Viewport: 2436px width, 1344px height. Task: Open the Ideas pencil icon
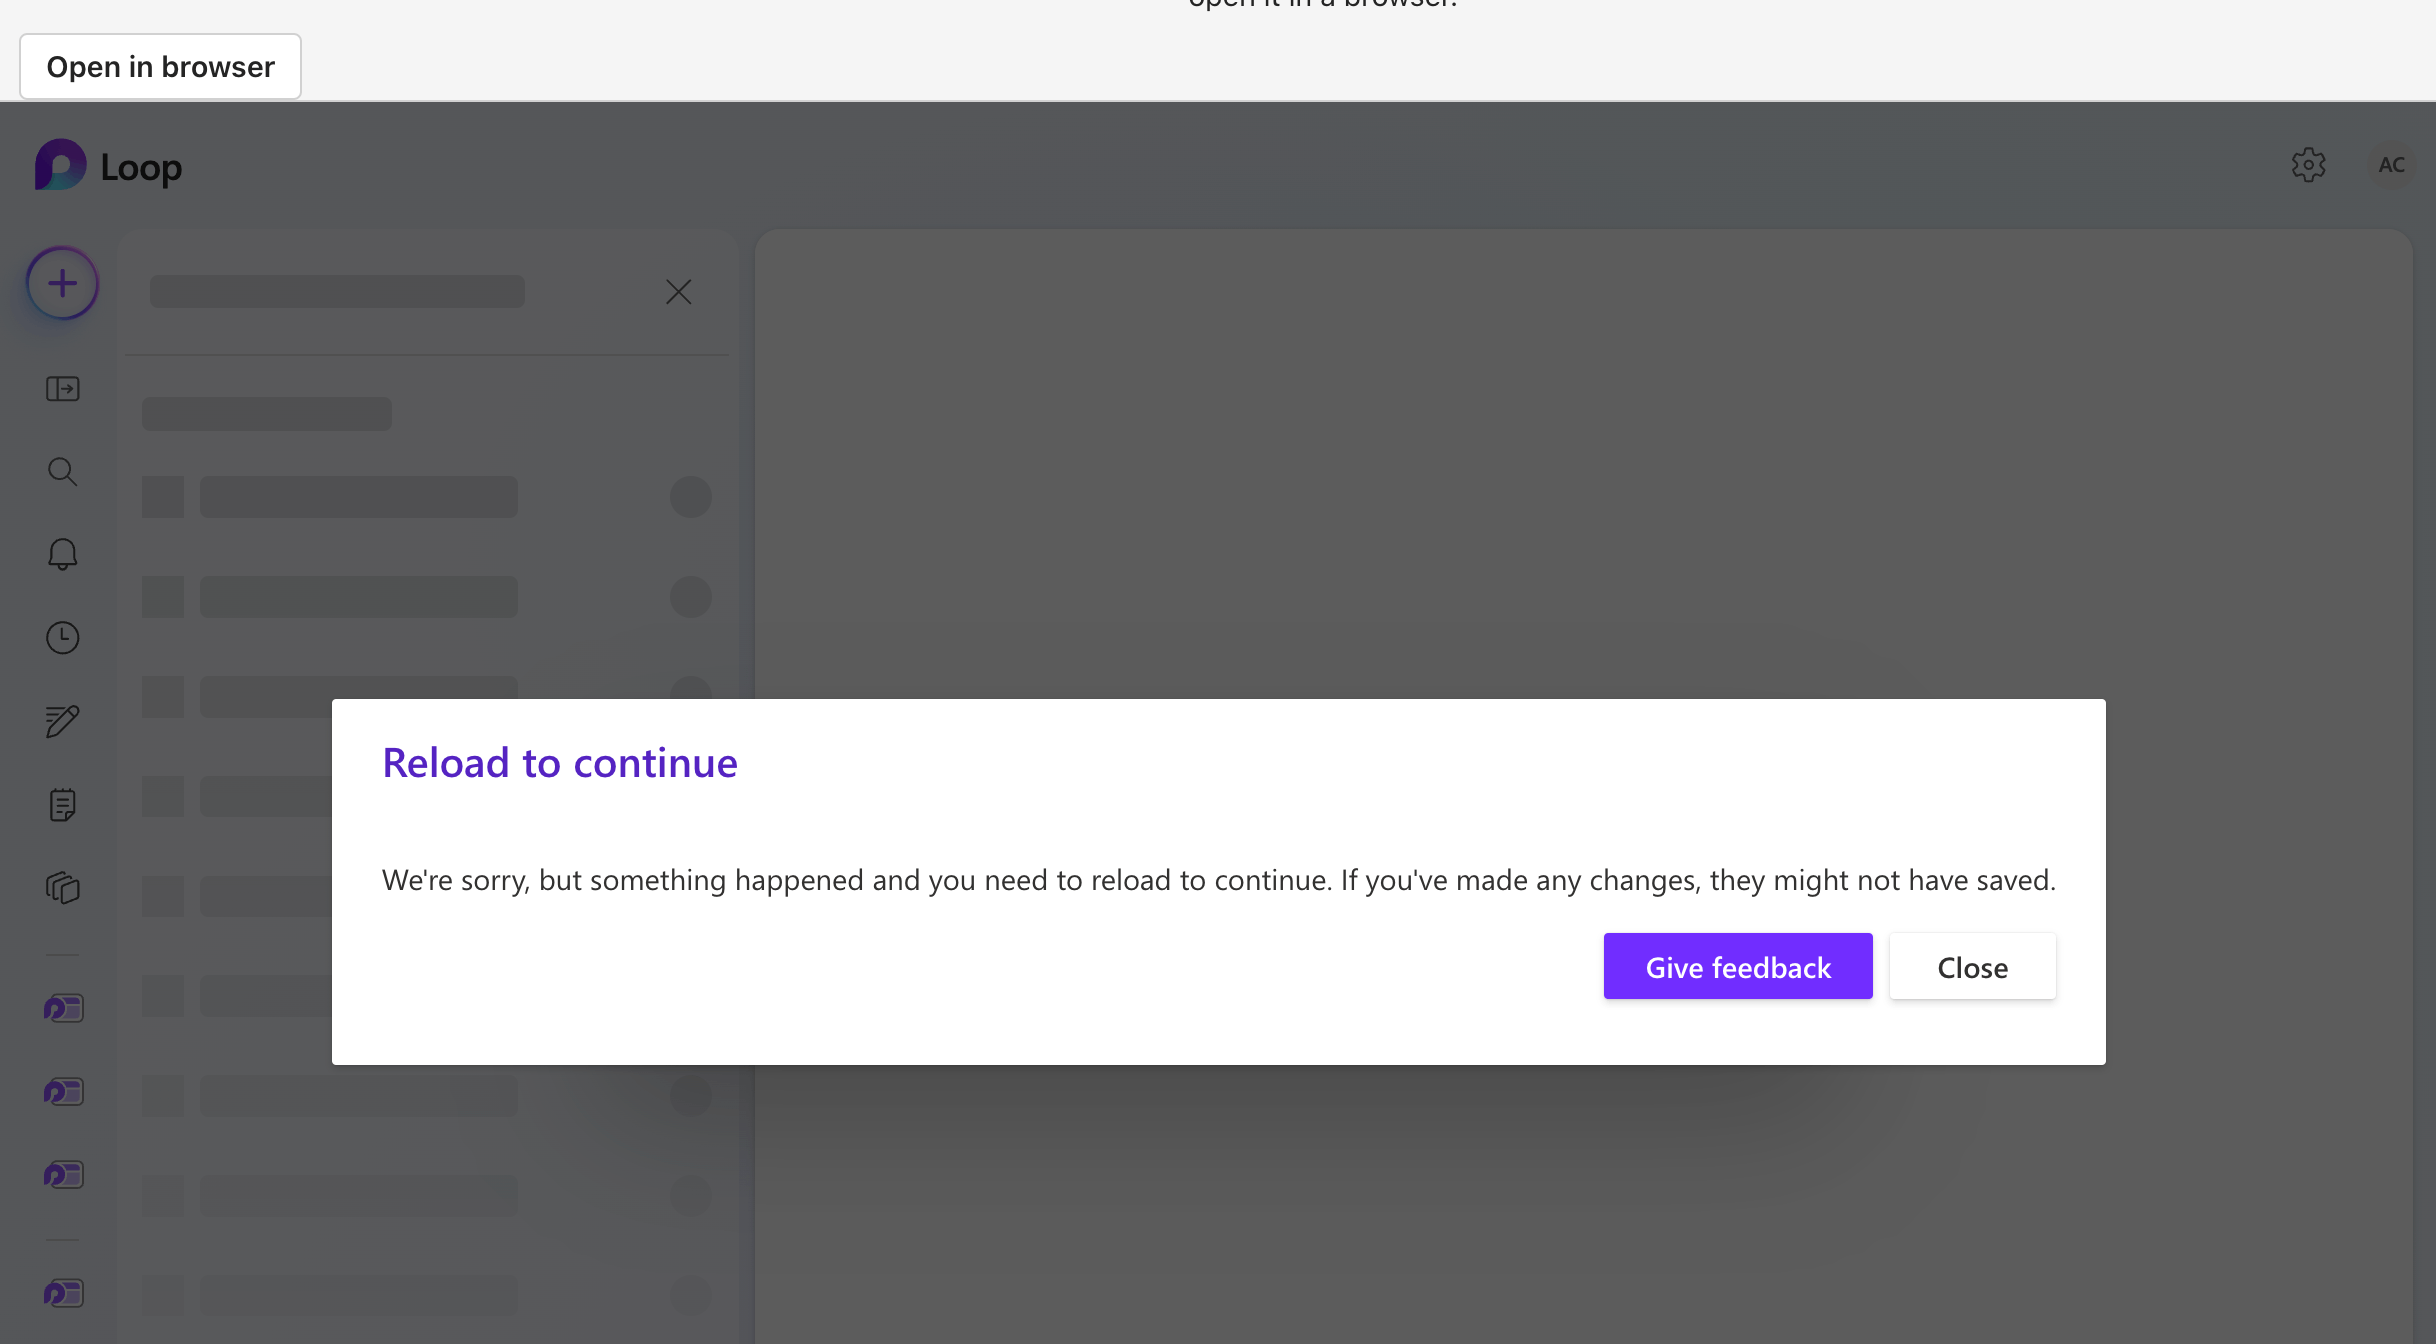pyautogui.click(x=62, y=721)
